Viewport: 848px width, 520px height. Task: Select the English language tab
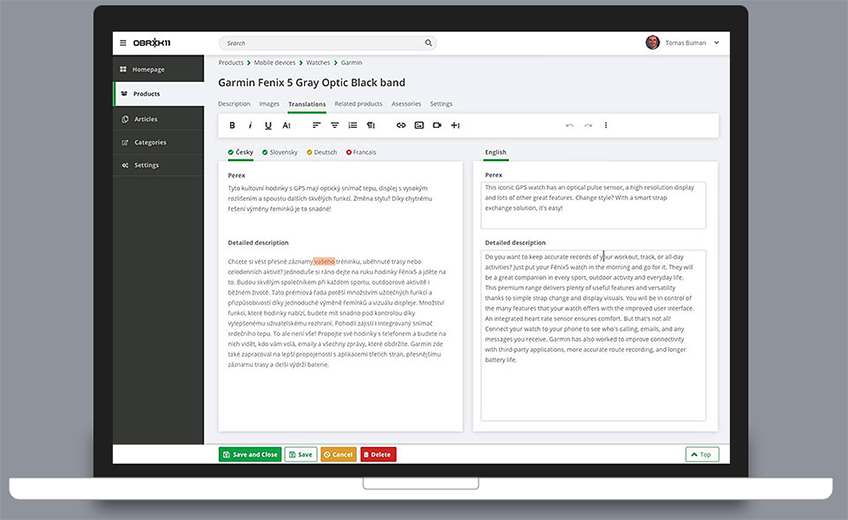[x=495, y=152]
